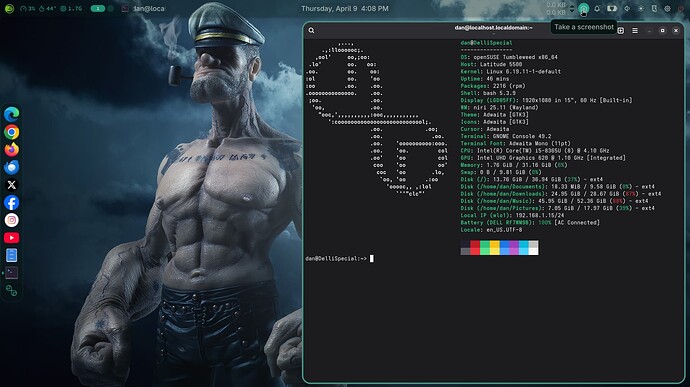Open the blue file manager dock icon
This screenshot has height=387, width=690.
[11, 255]
